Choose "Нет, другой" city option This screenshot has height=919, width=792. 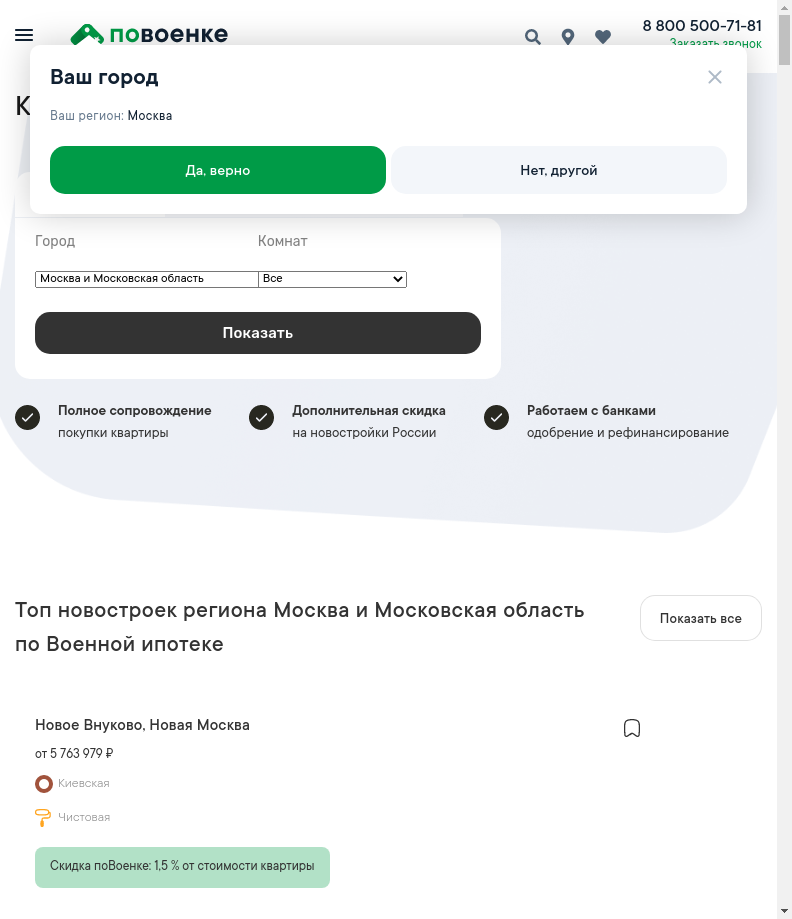click(x=558, y=170)
